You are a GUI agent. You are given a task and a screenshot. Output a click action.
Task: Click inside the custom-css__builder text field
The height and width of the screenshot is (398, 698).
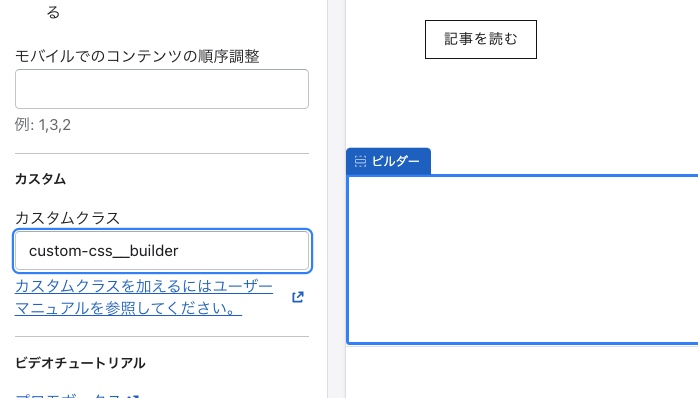162,251
